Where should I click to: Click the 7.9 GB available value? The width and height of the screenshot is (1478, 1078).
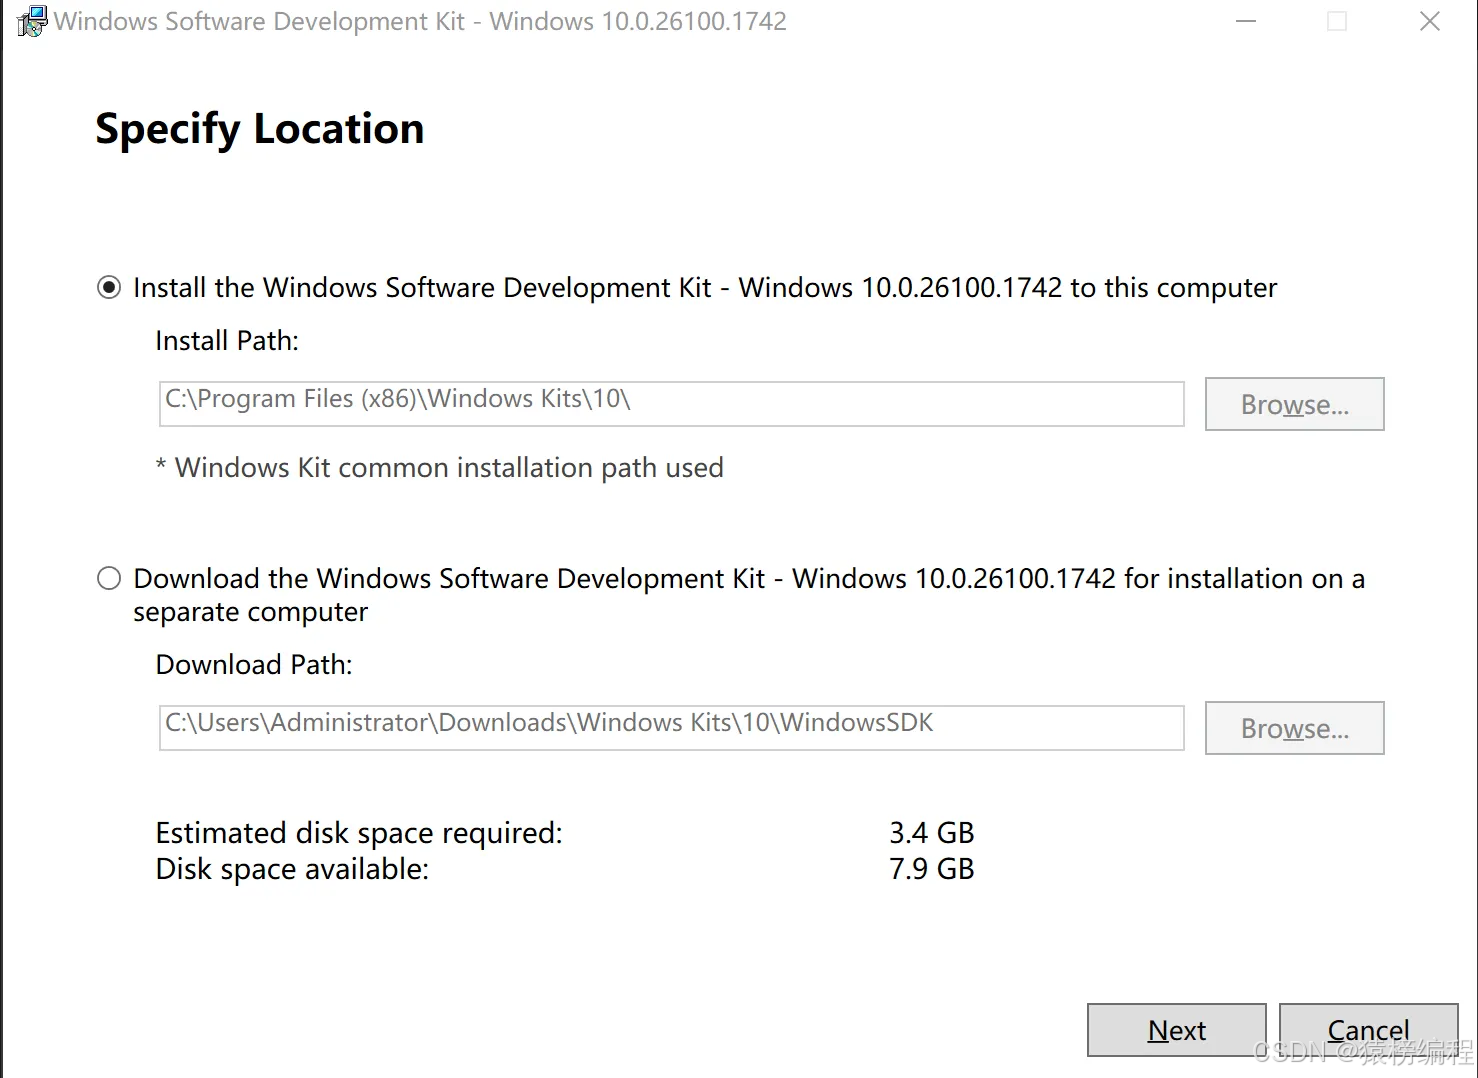tap(932, 869)
